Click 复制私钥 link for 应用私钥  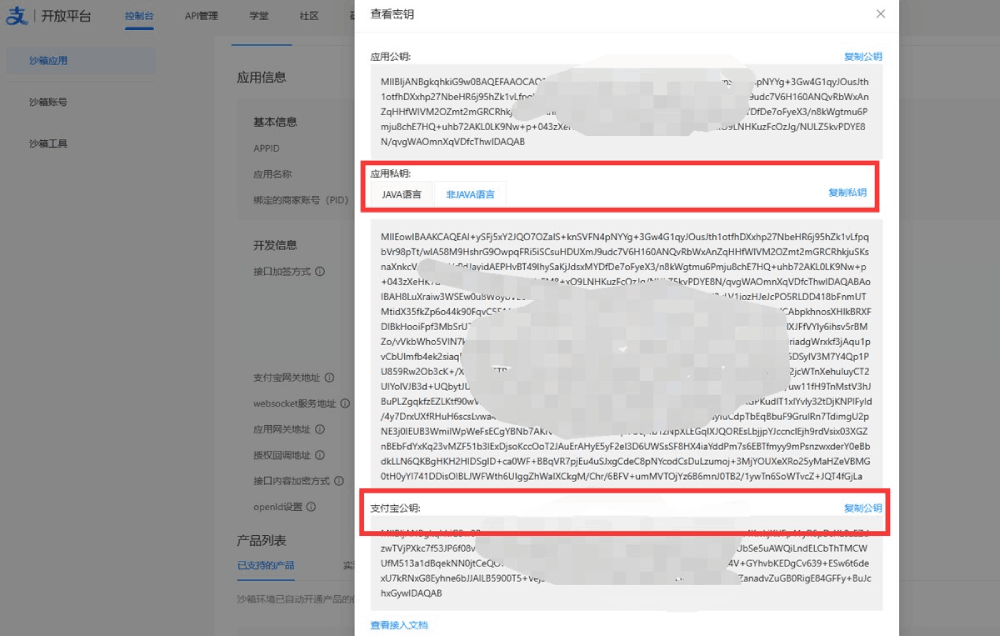coord(847,192)
